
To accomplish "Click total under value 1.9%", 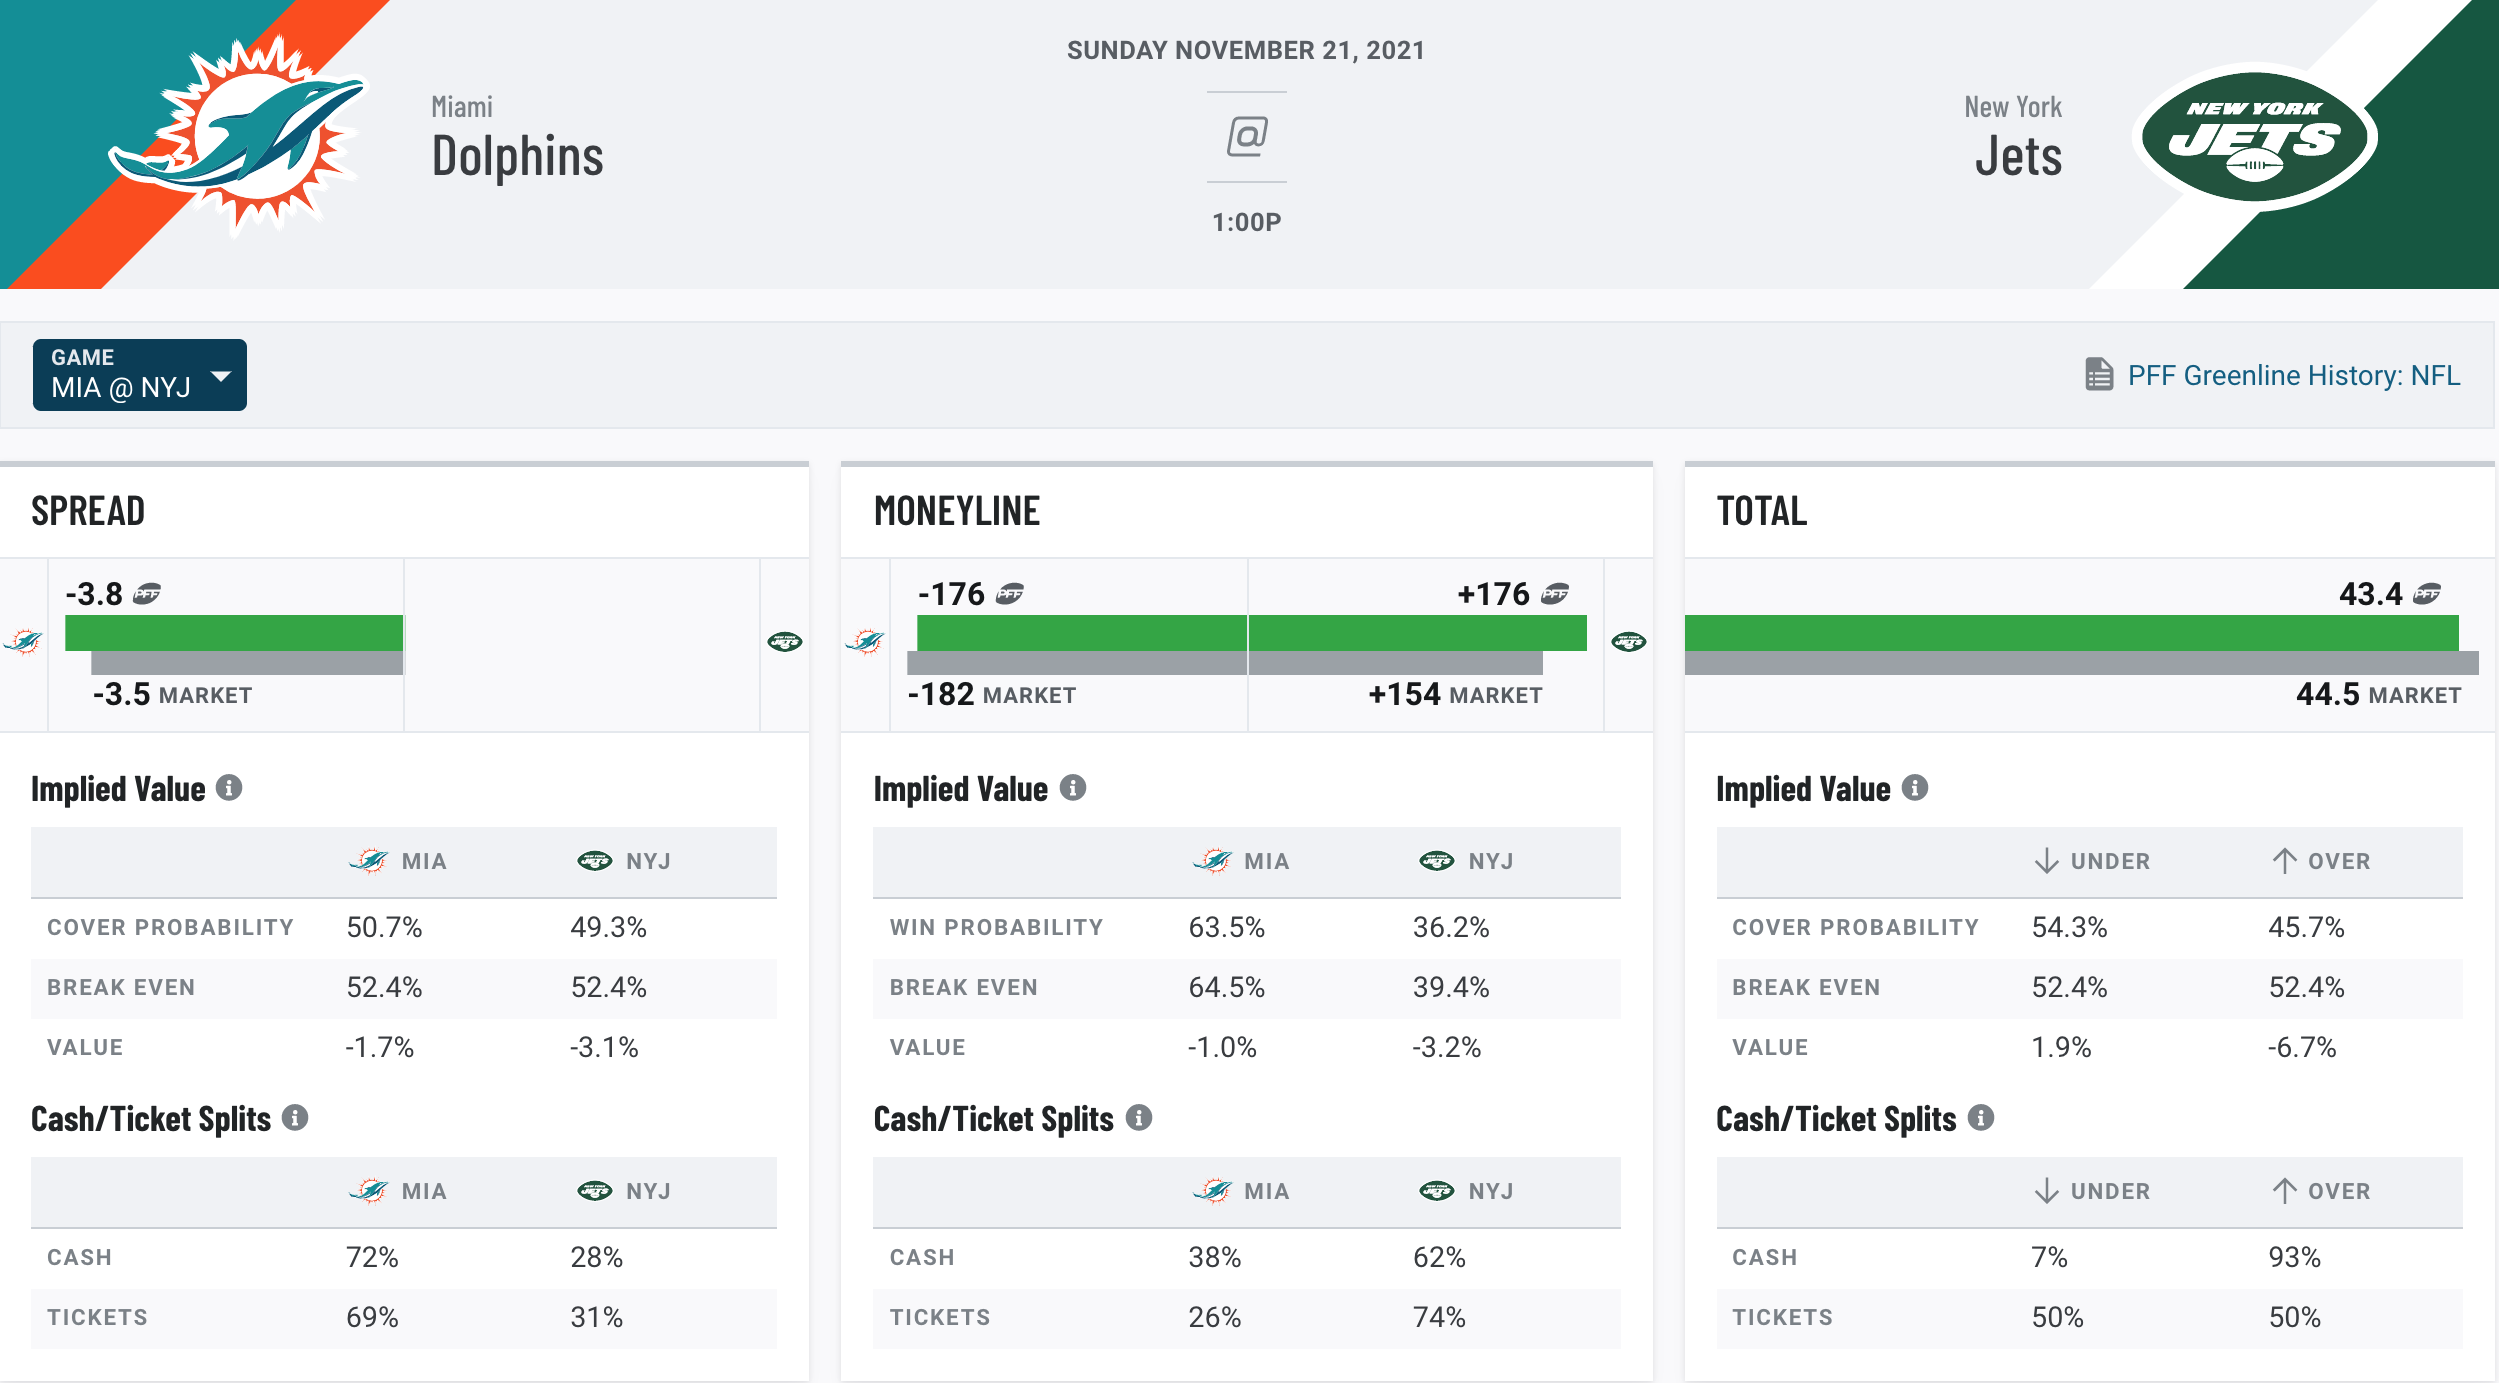I will 2061,1047.
